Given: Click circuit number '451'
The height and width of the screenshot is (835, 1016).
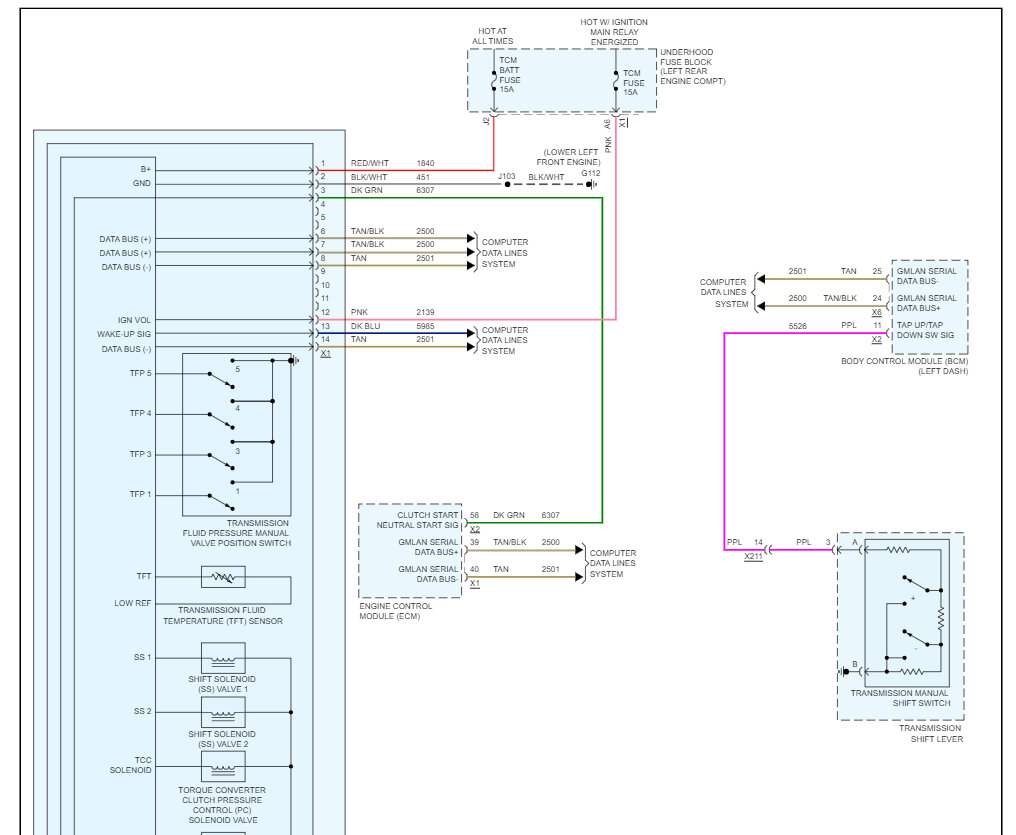Looking at the screenshot, I should pyautogui.click(x=422, y=177).
